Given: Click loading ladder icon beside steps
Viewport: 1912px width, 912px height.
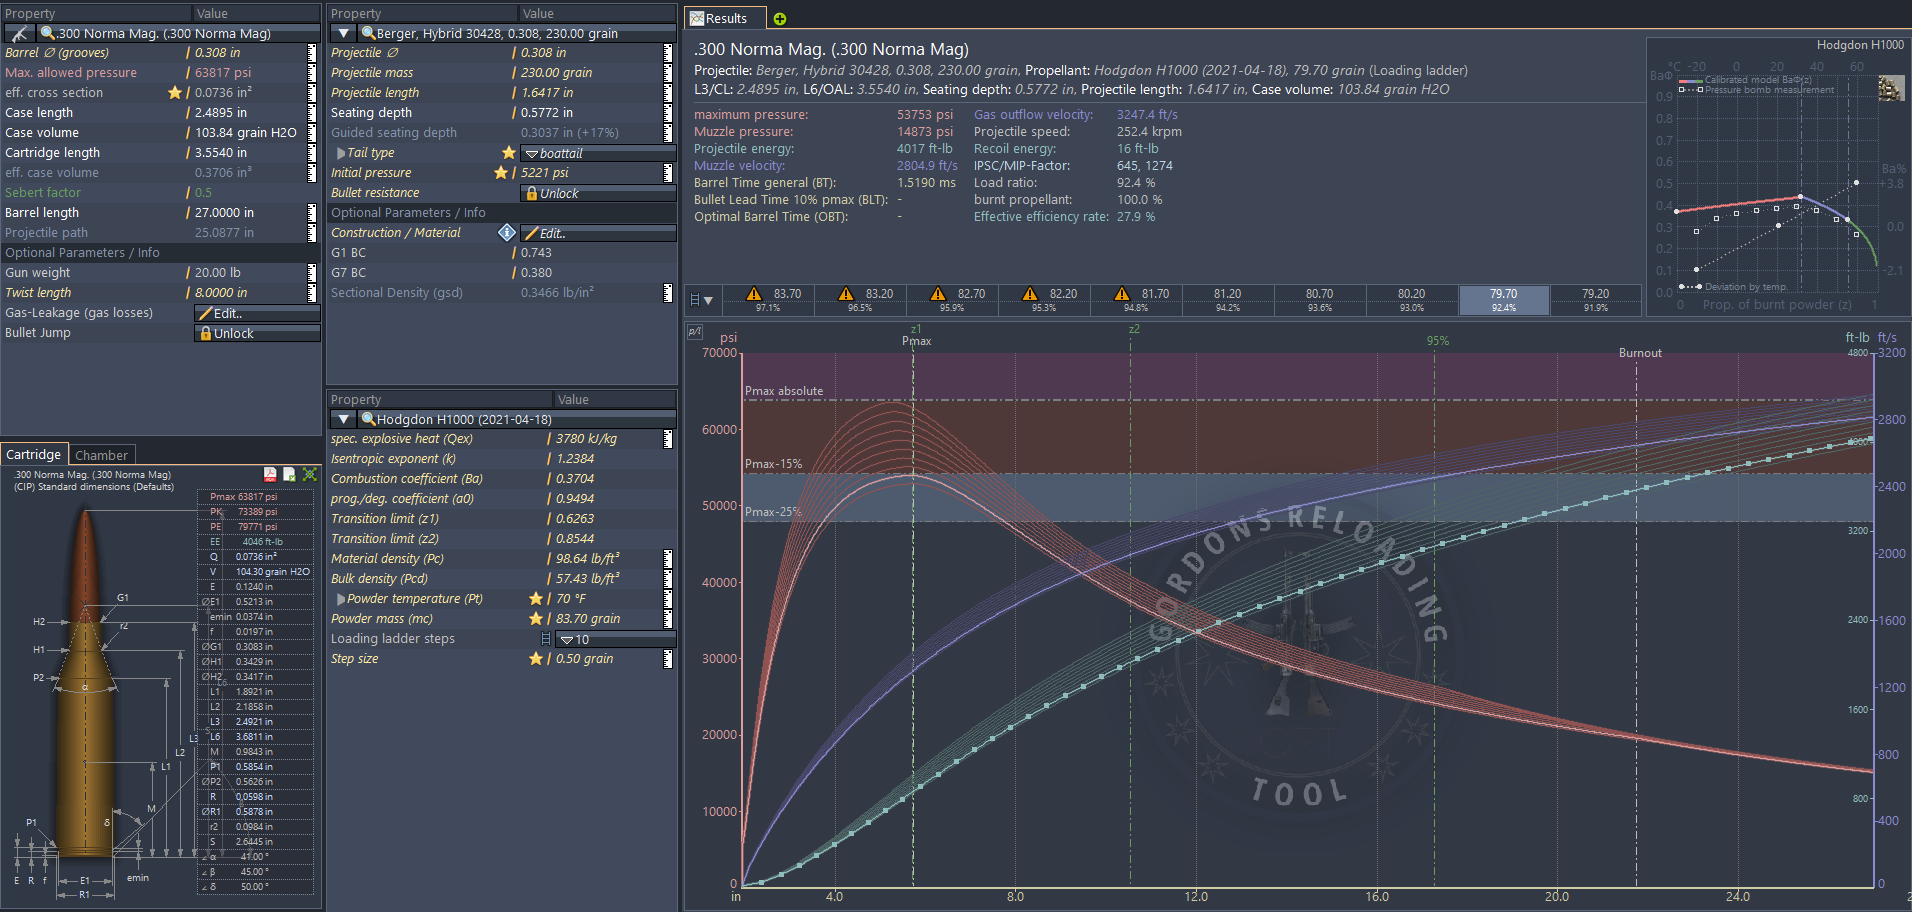Looking at the screenshot, I should pos(545,639).
